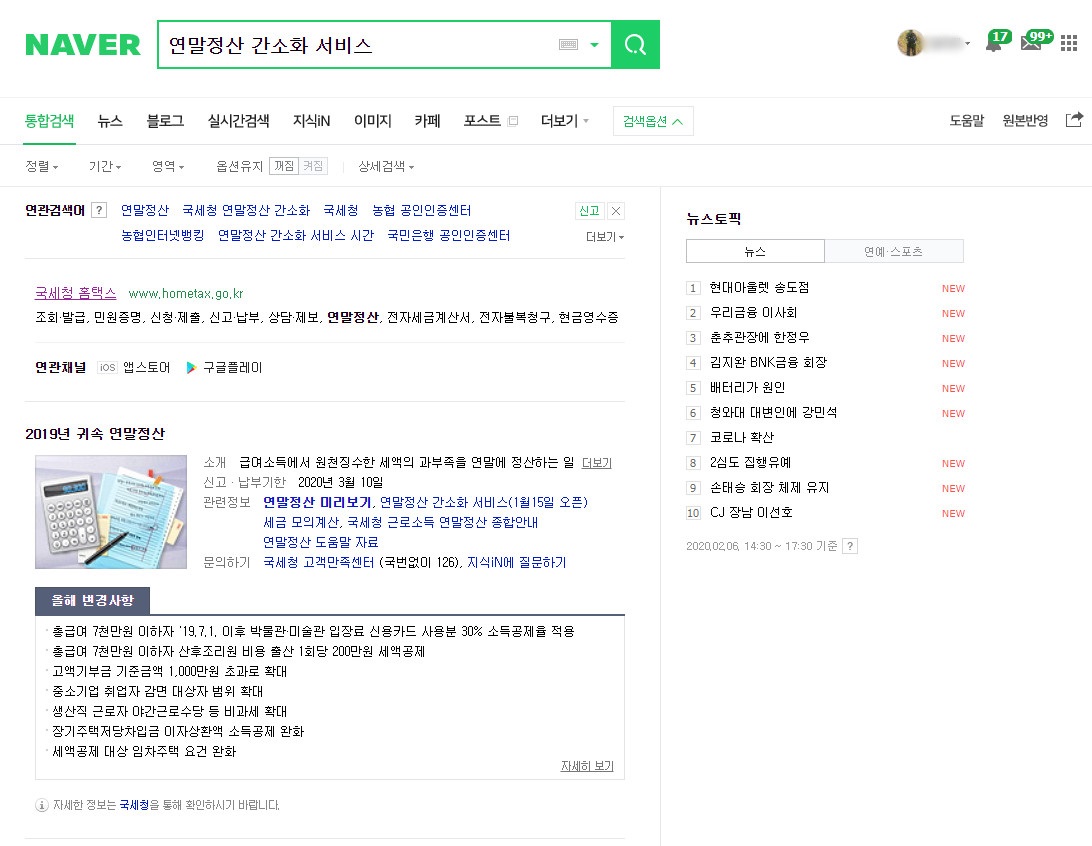Open the 더보기 tab dropdown
This screenshot has height=846, width=1092.
(x=565, y=120)
